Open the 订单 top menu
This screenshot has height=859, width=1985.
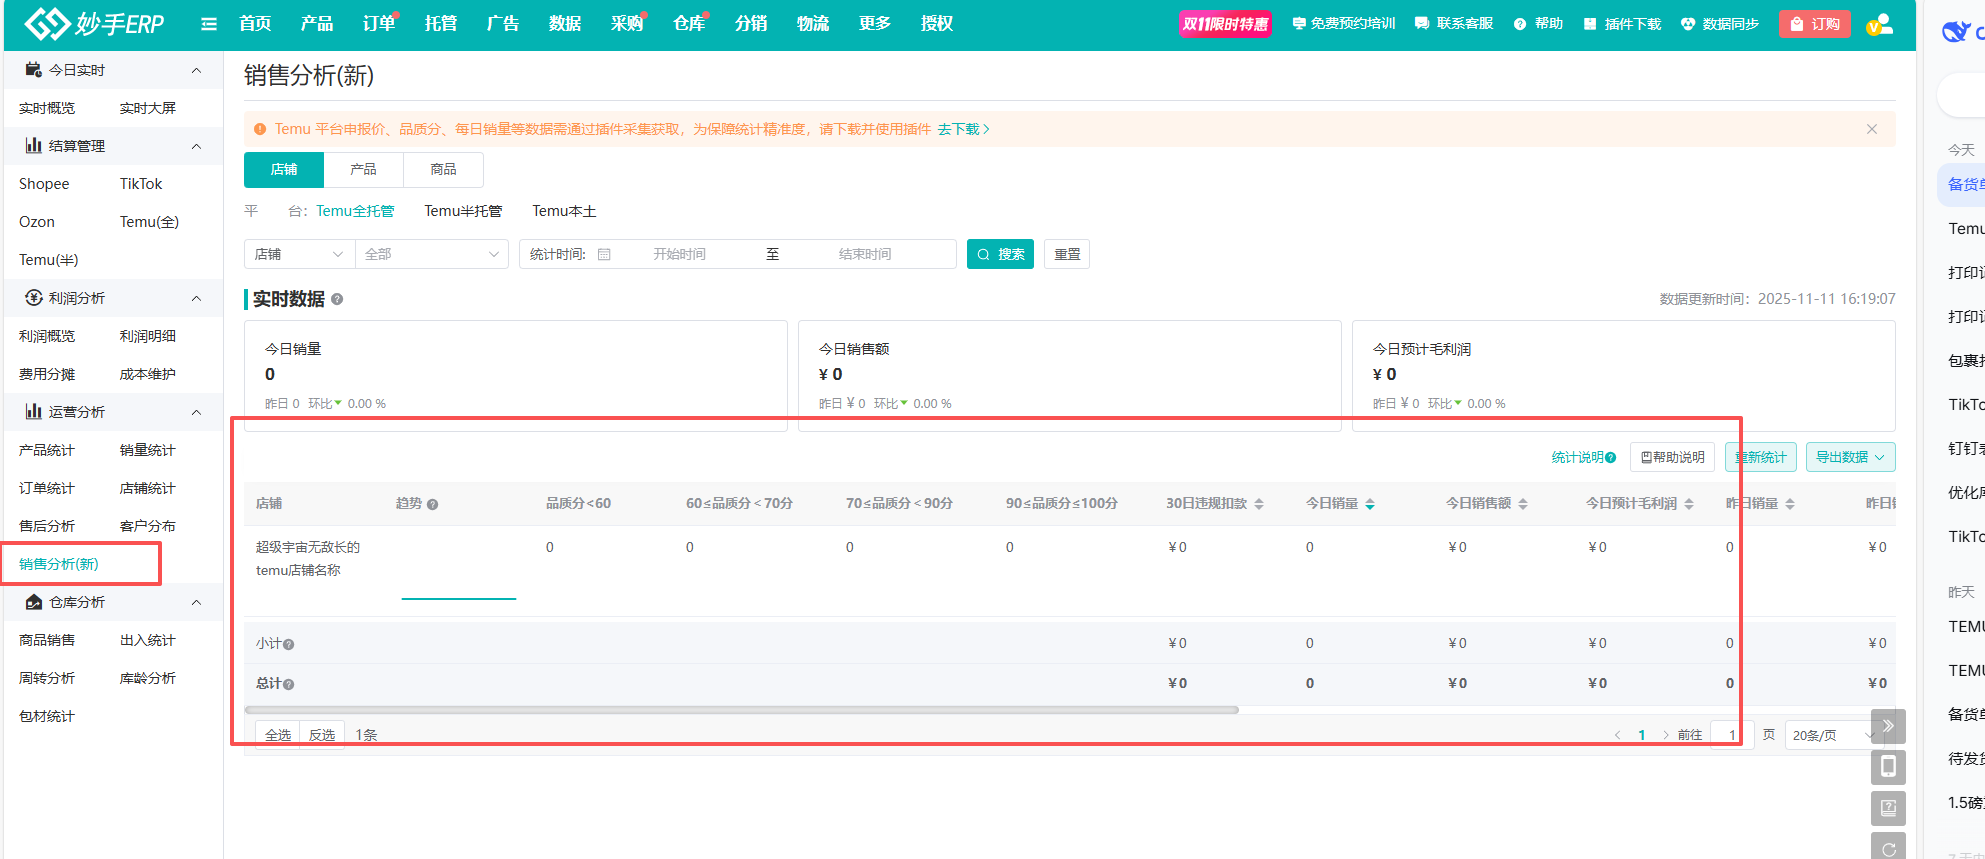[378, 24]
